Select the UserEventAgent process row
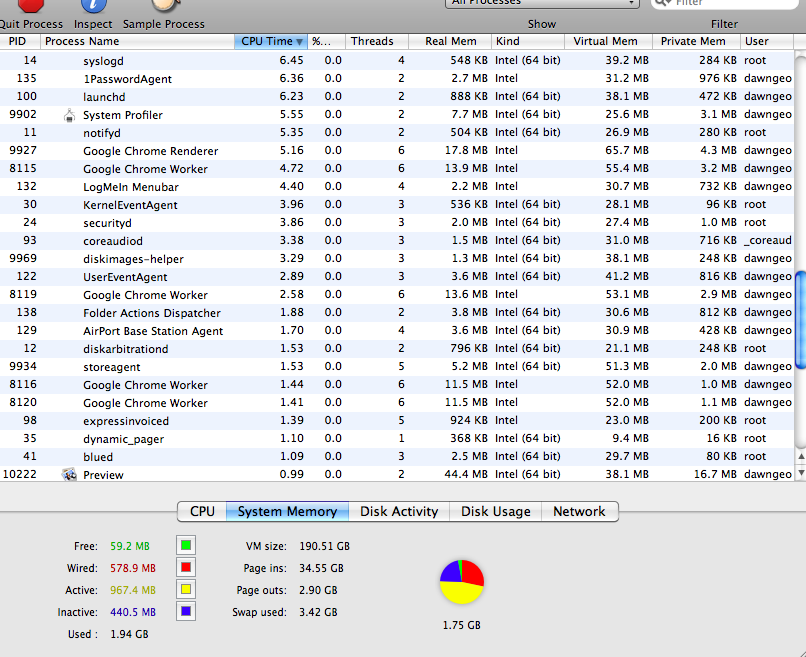 [x=397, y=276]
